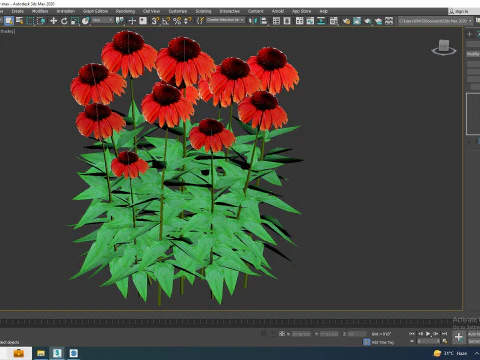The width and height of the screenshot is (480, 360).
Task: Activate Select and Rotate tool
Action: point(64,21)
